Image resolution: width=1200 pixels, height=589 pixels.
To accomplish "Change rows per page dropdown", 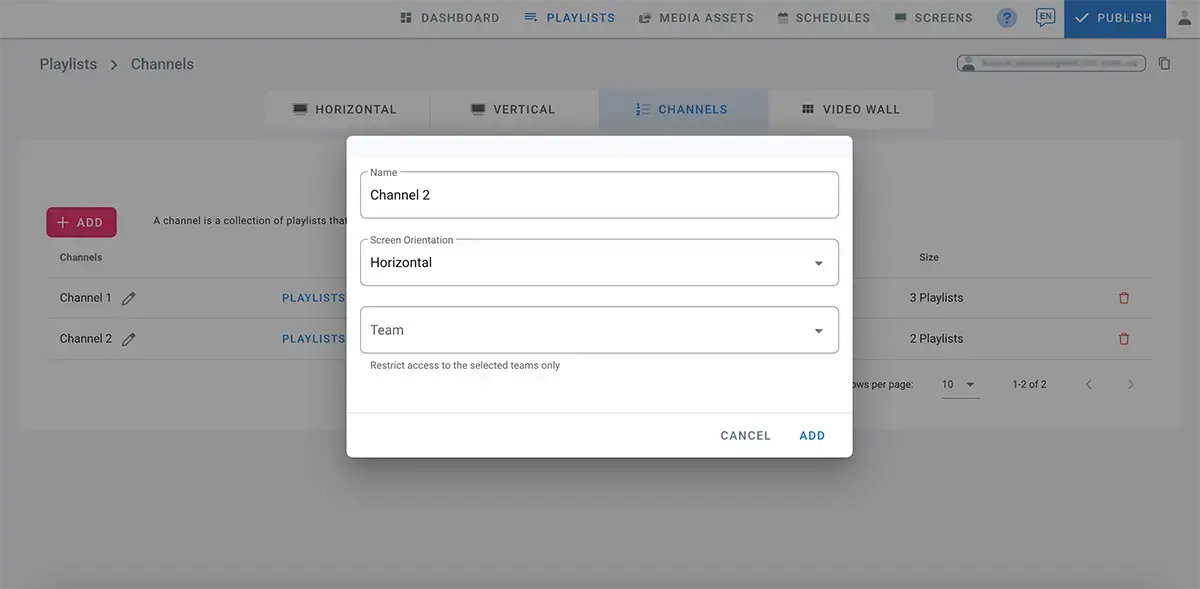I will pos(960,385).
